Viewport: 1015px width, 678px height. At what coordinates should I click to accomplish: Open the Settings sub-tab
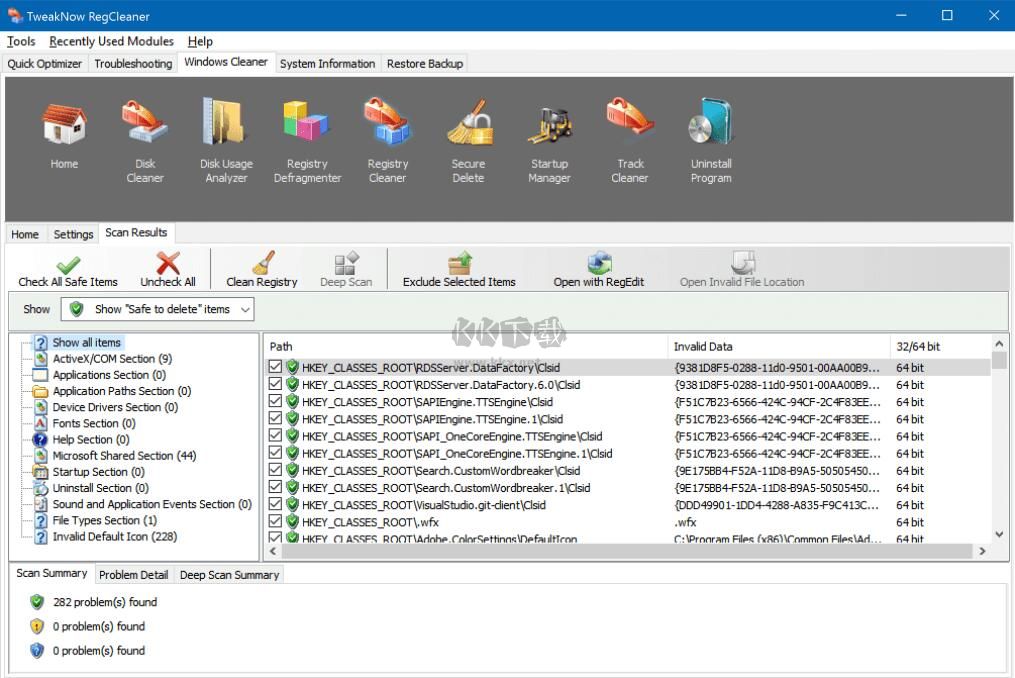73,234
